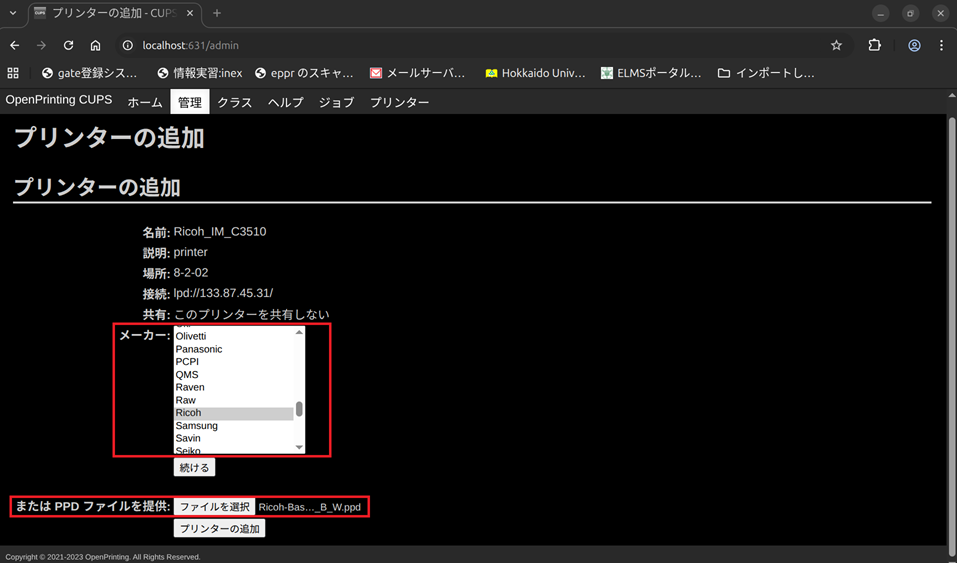Open the apps grid icon in bookmarks bar

coord(13,73)
